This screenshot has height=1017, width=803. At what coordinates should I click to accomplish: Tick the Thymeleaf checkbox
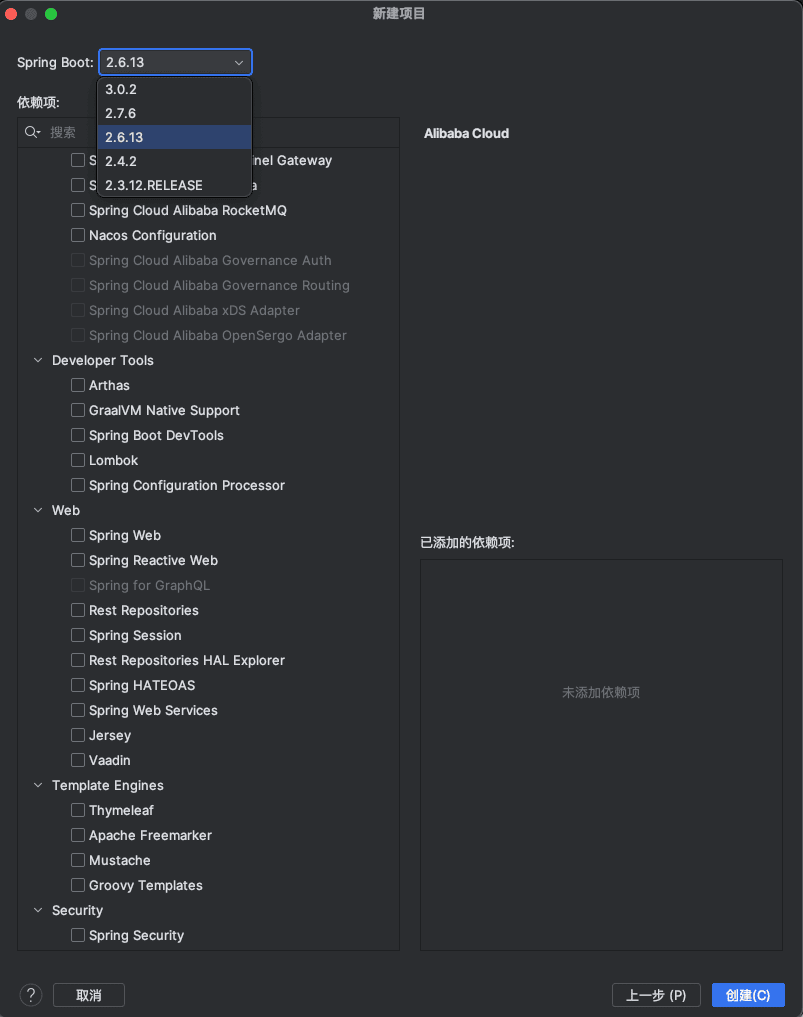click(x=78, y=810)
